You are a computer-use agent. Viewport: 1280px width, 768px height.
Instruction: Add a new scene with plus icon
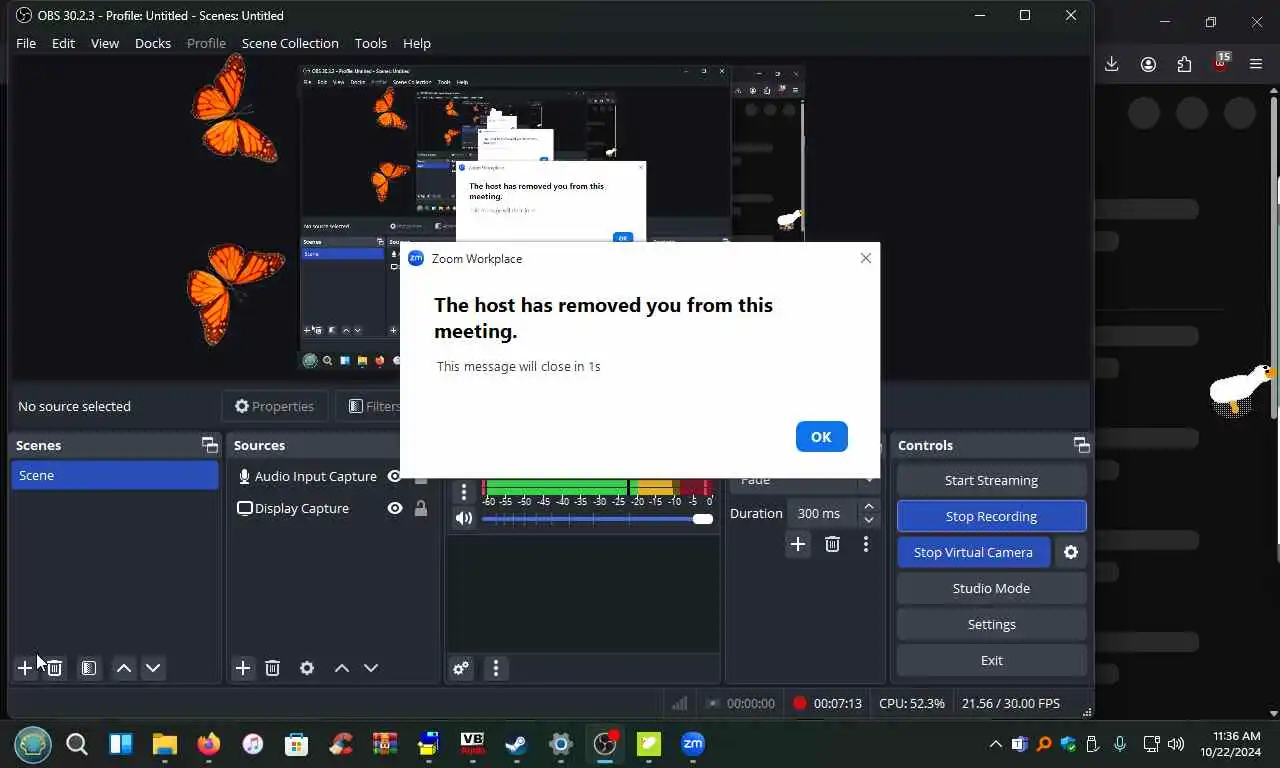coord(25,668)
